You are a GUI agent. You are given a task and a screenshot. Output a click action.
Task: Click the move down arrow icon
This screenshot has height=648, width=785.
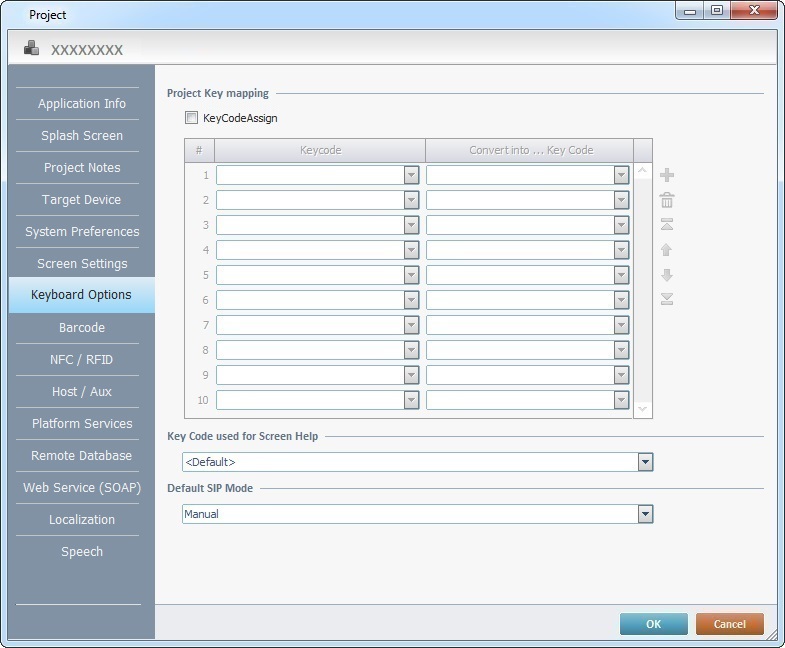[667, 275]
